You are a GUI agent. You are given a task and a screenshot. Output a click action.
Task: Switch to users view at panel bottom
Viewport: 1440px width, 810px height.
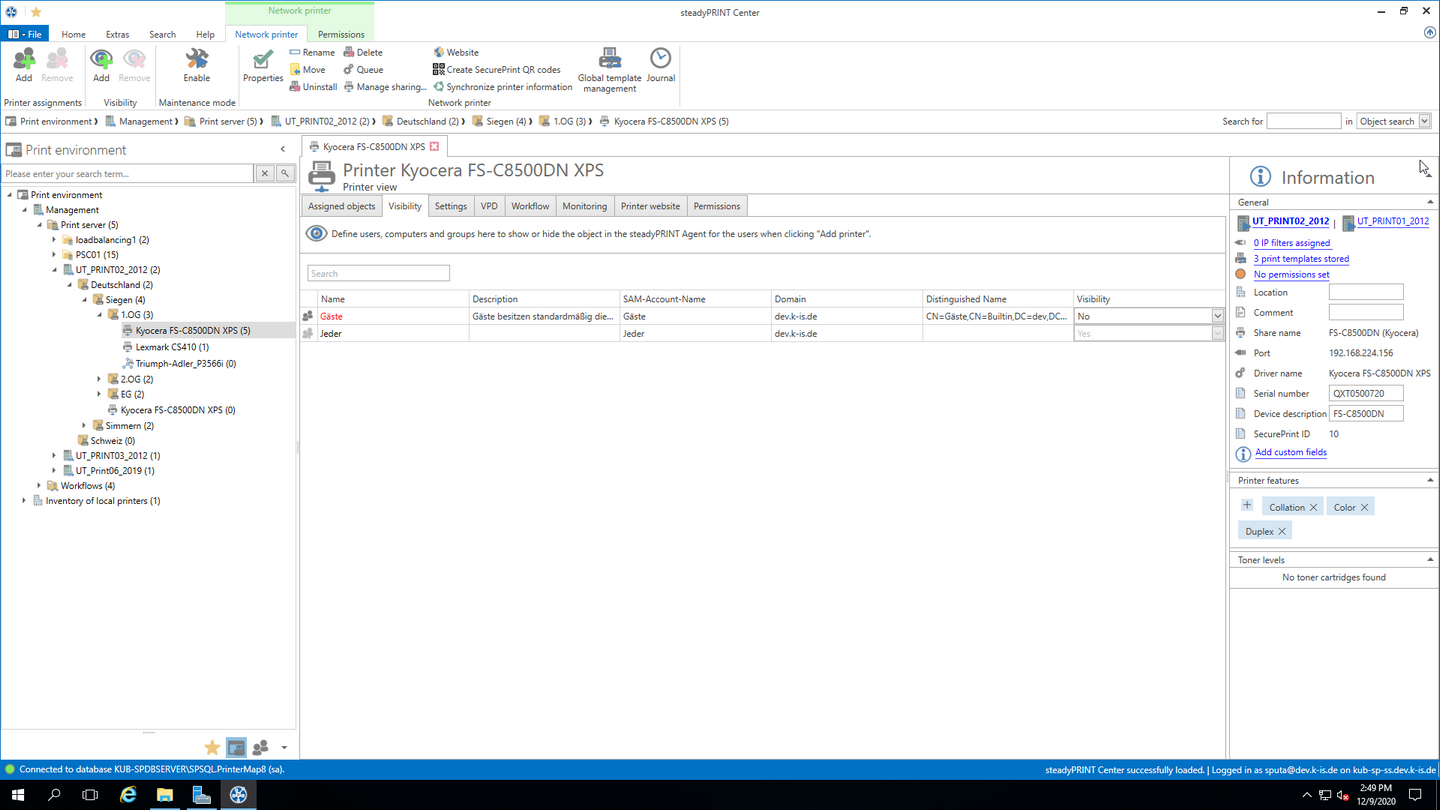click(x=261, y=747)
